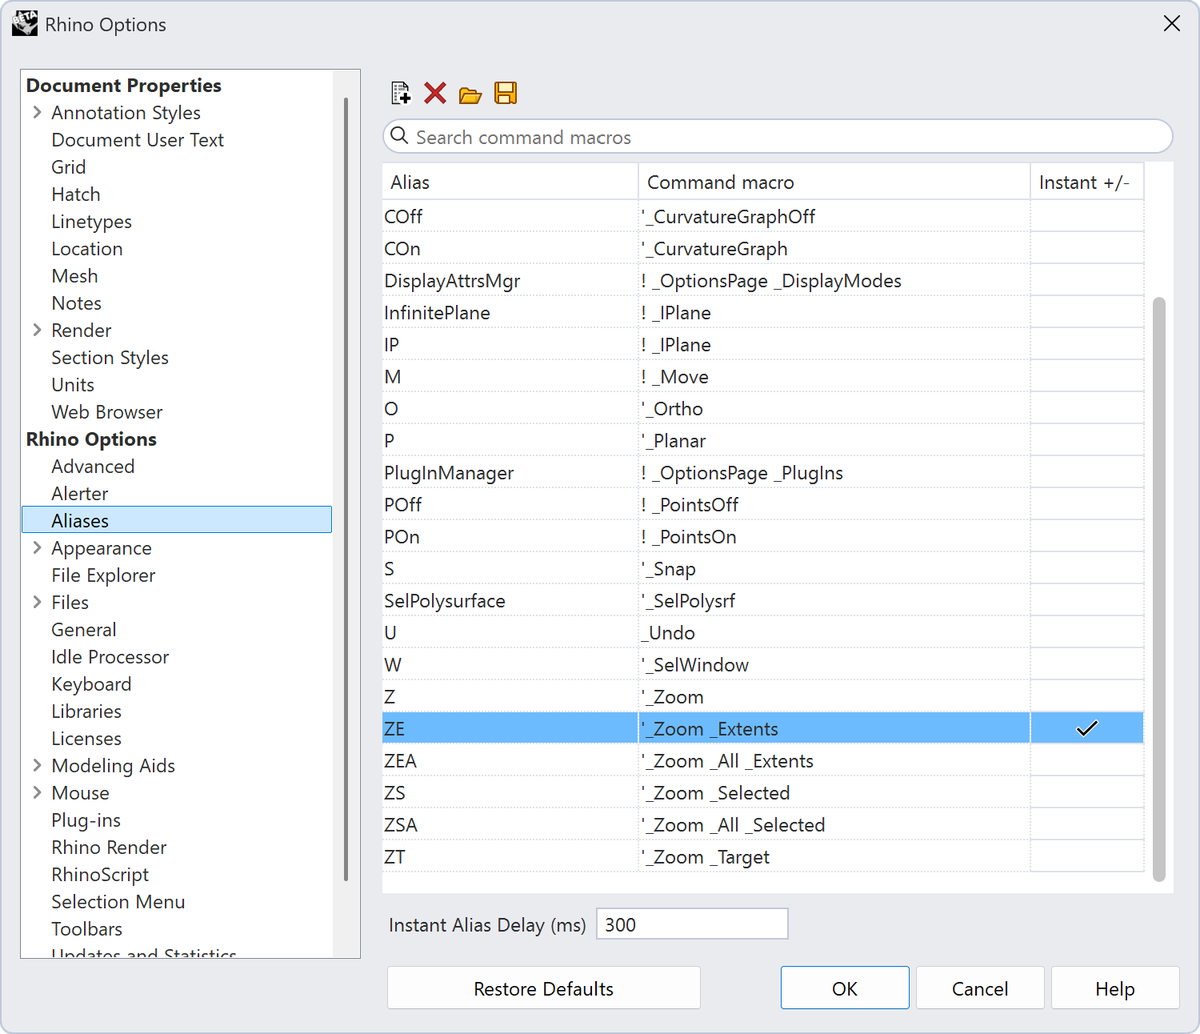
Task: Select the POn alias cell
Action: [510, 537]
